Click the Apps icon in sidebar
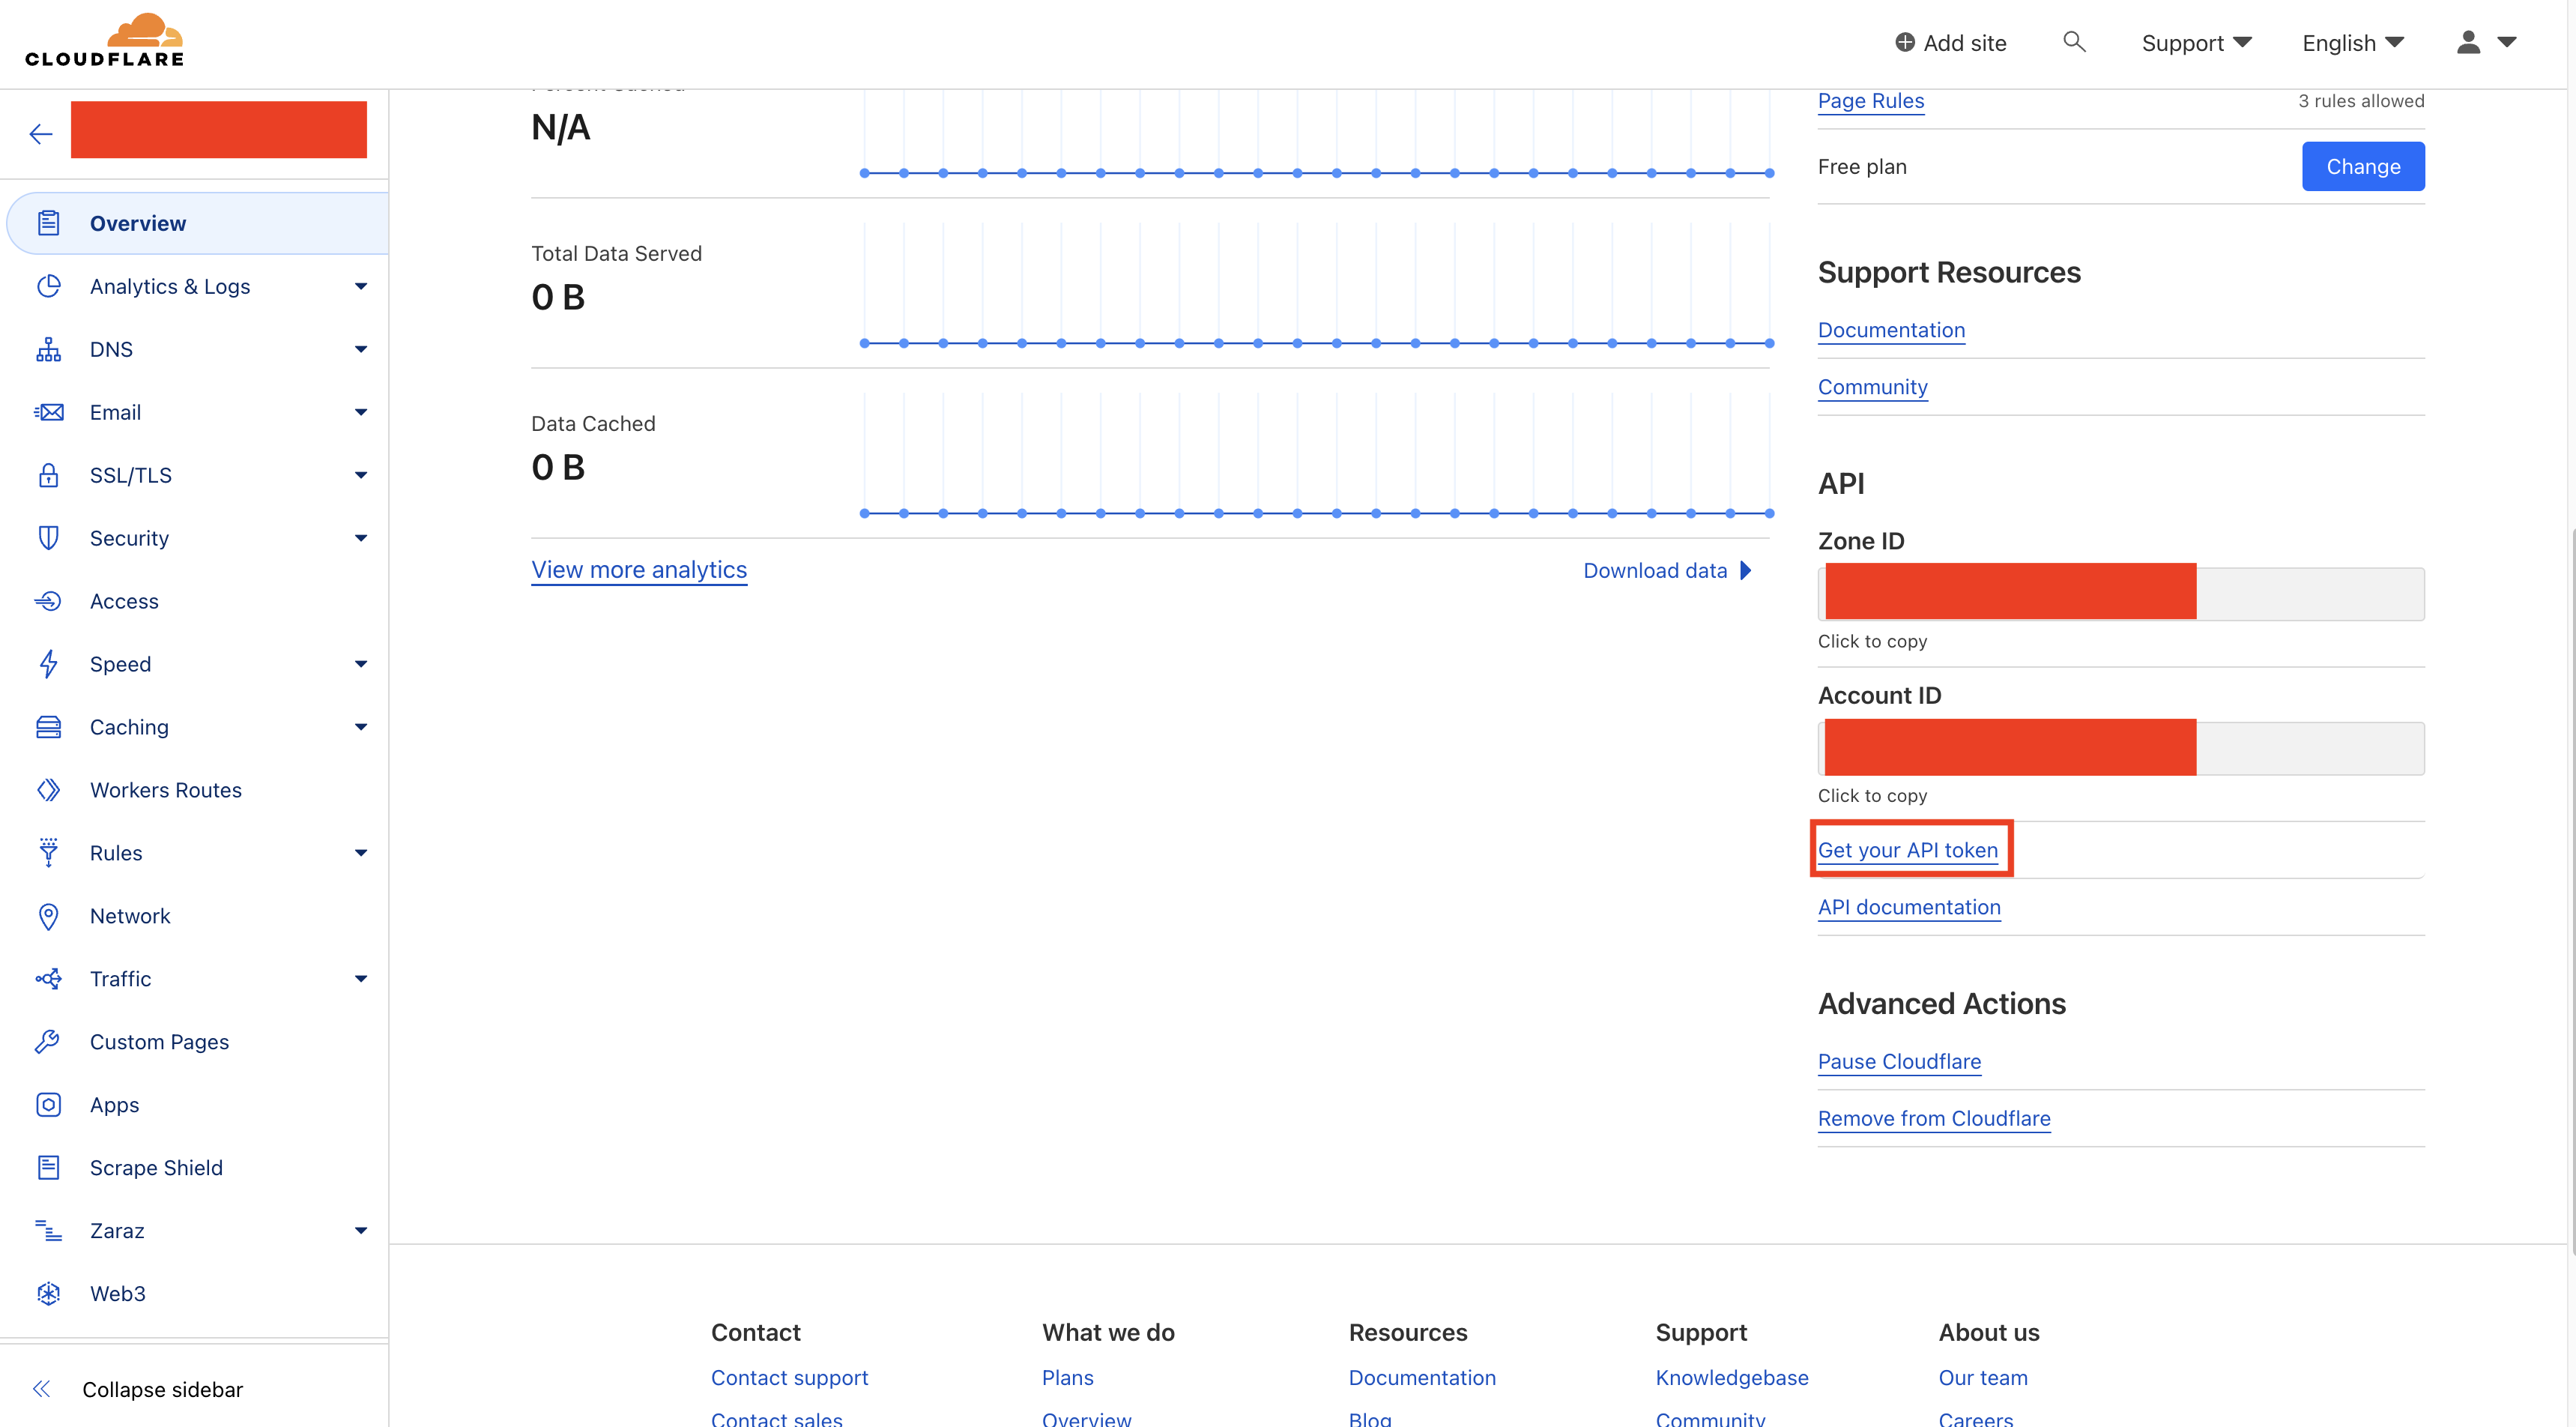 [x=49, y=1105]
